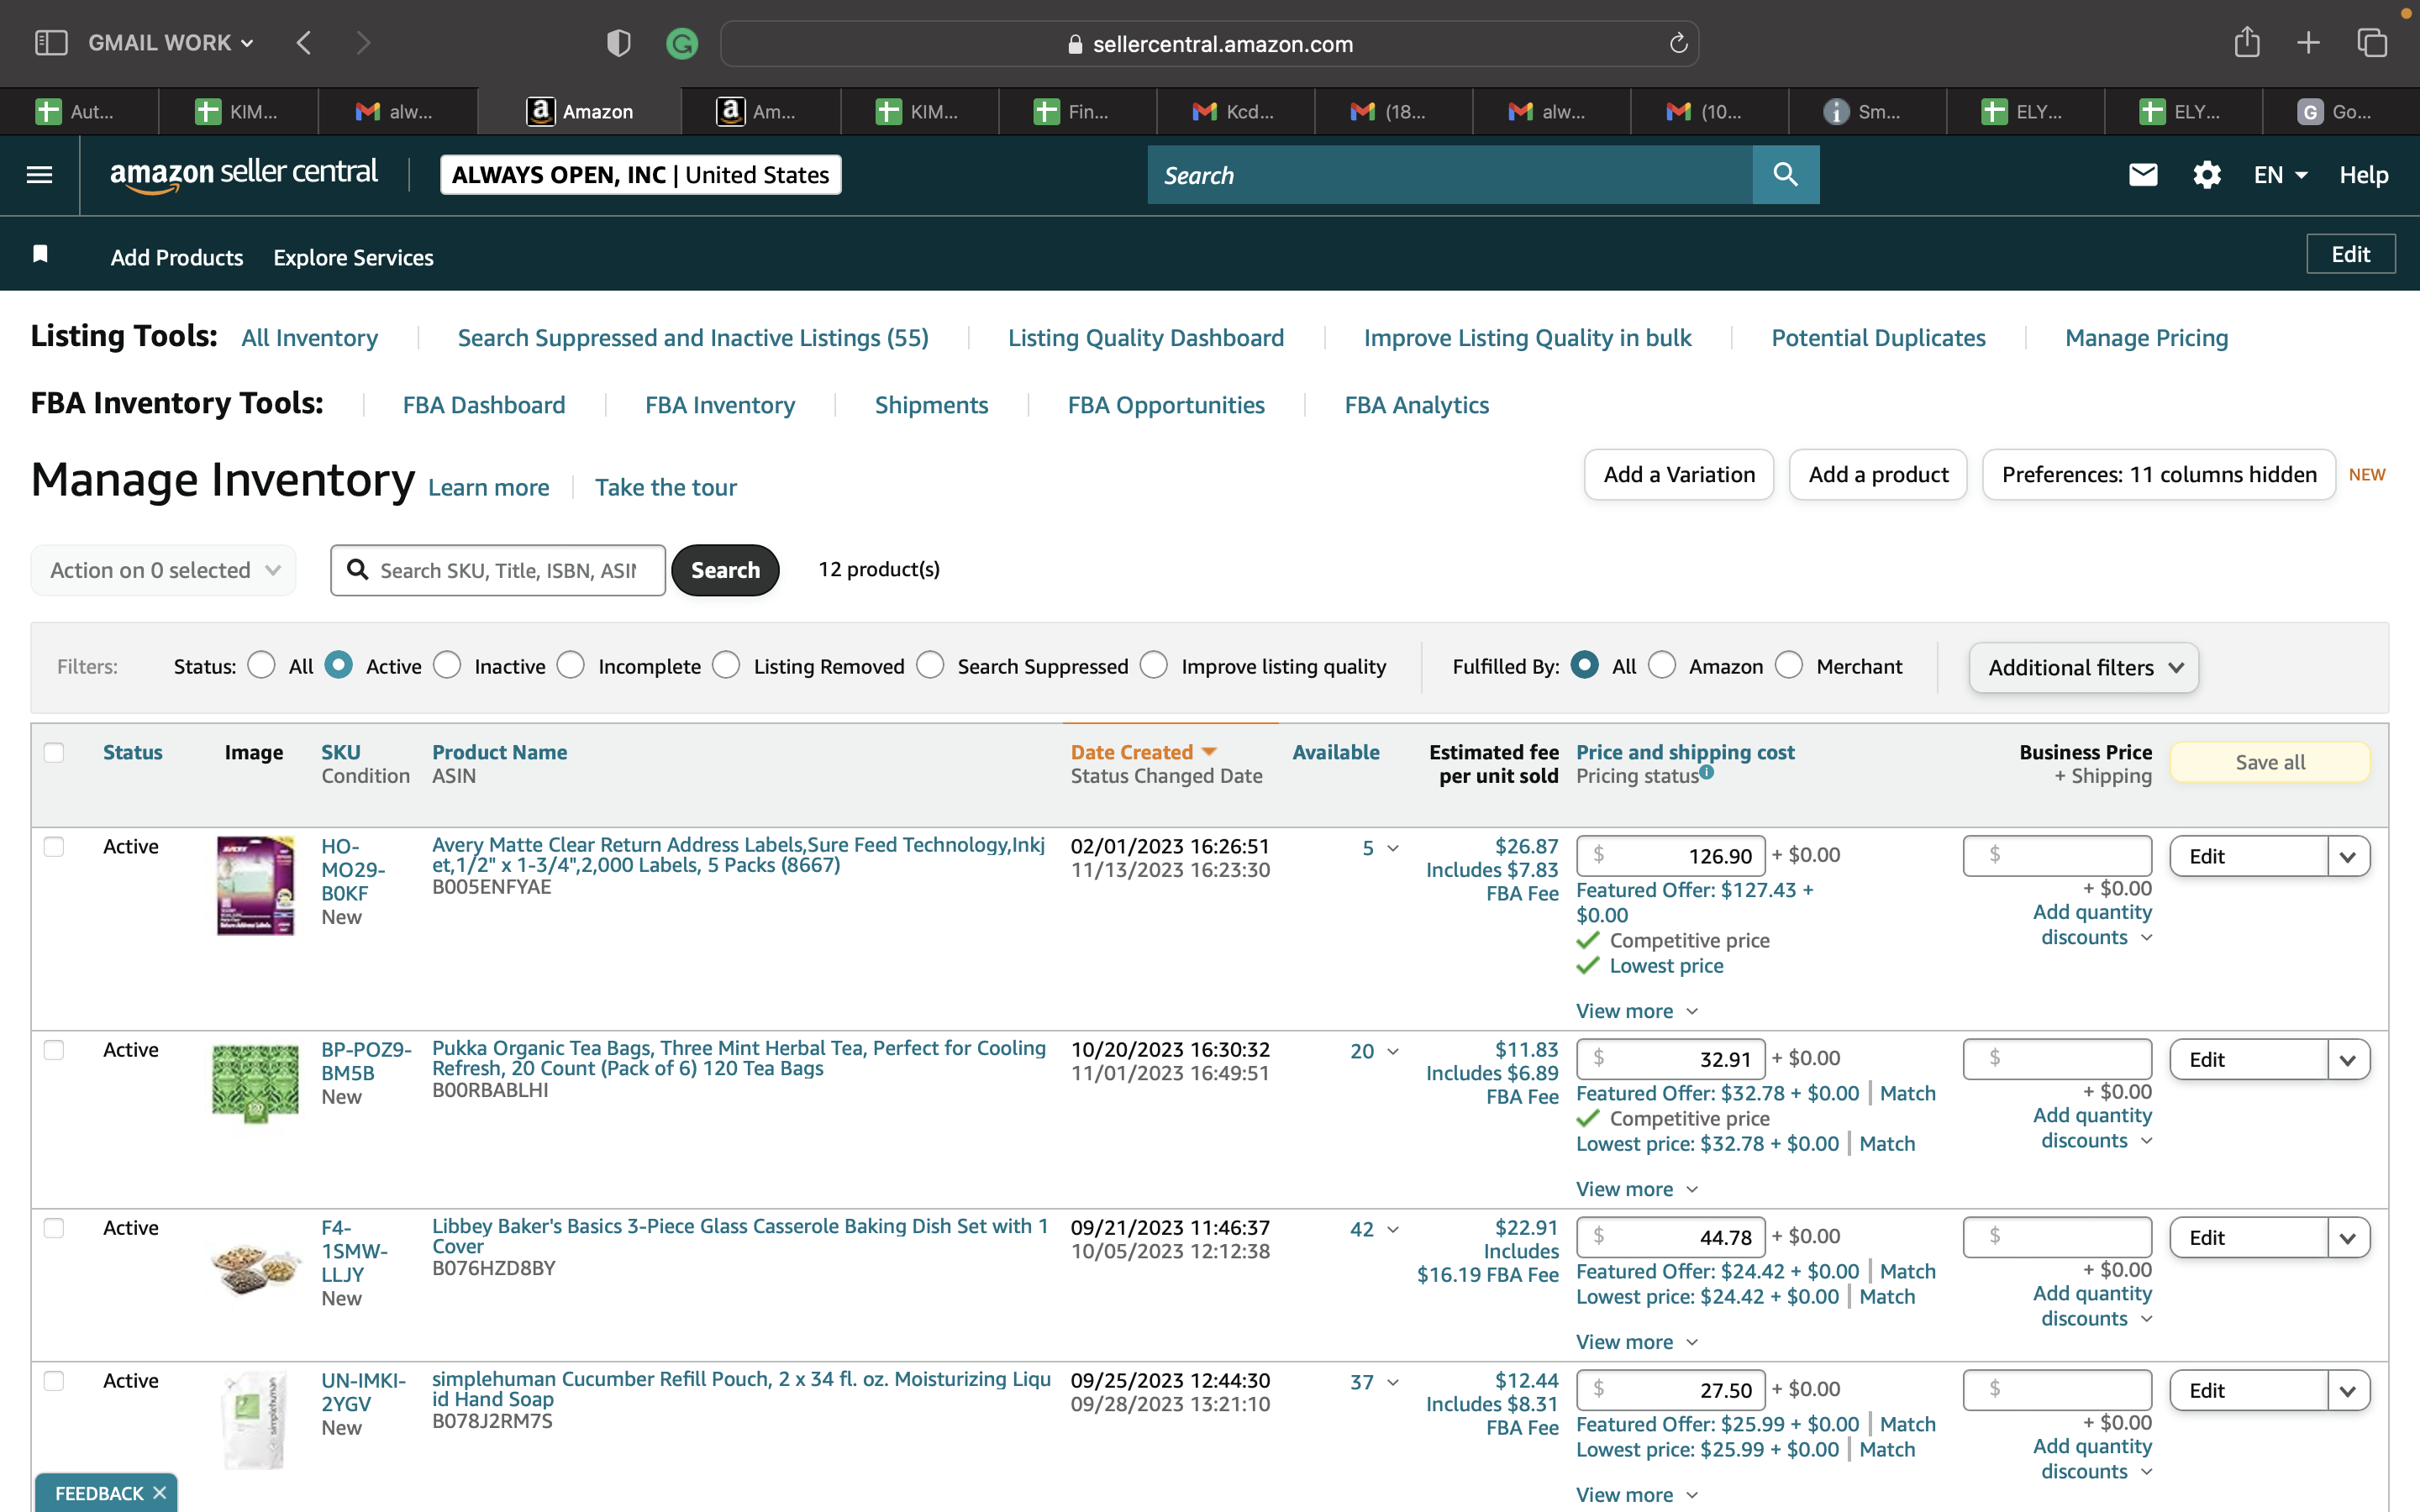Image resolution: width=2420 pixels, height=1512 pixels.
Task: Open Edit dropdown arrow for Avery row
Action: [x=2348, y=856]
